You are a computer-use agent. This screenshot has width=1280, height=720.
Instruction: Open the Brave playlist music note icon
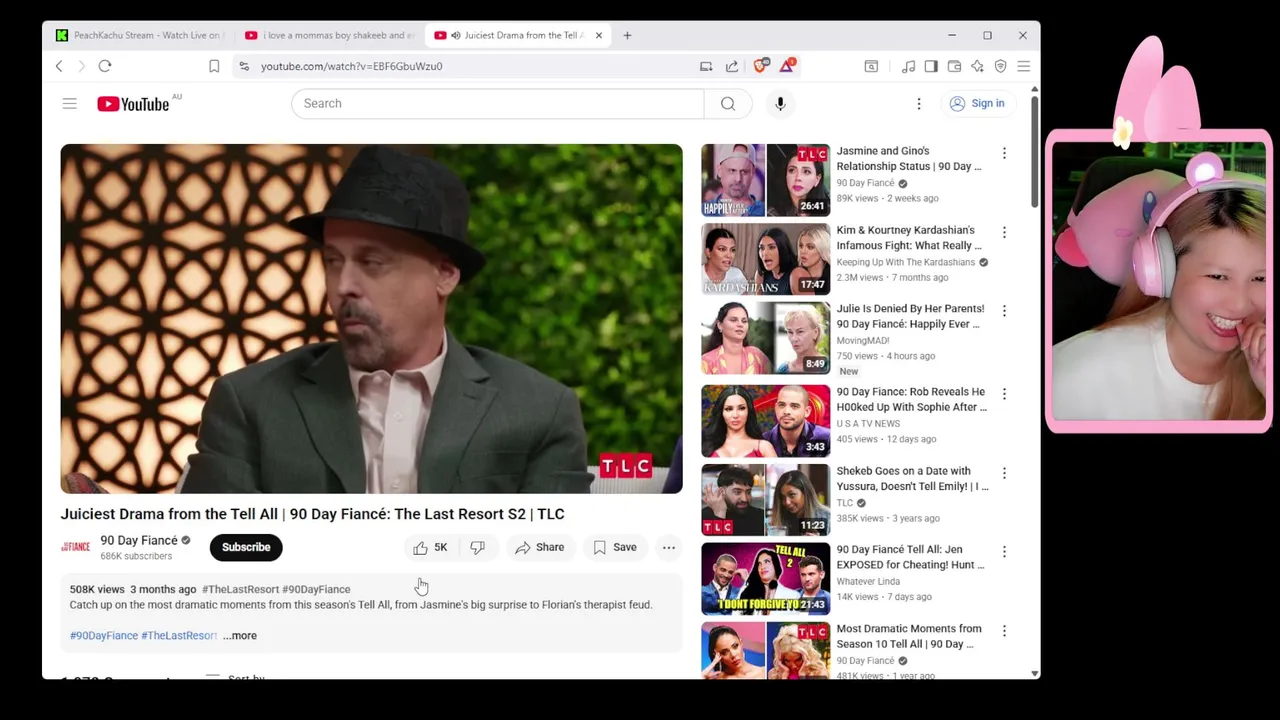coord(908,66)
